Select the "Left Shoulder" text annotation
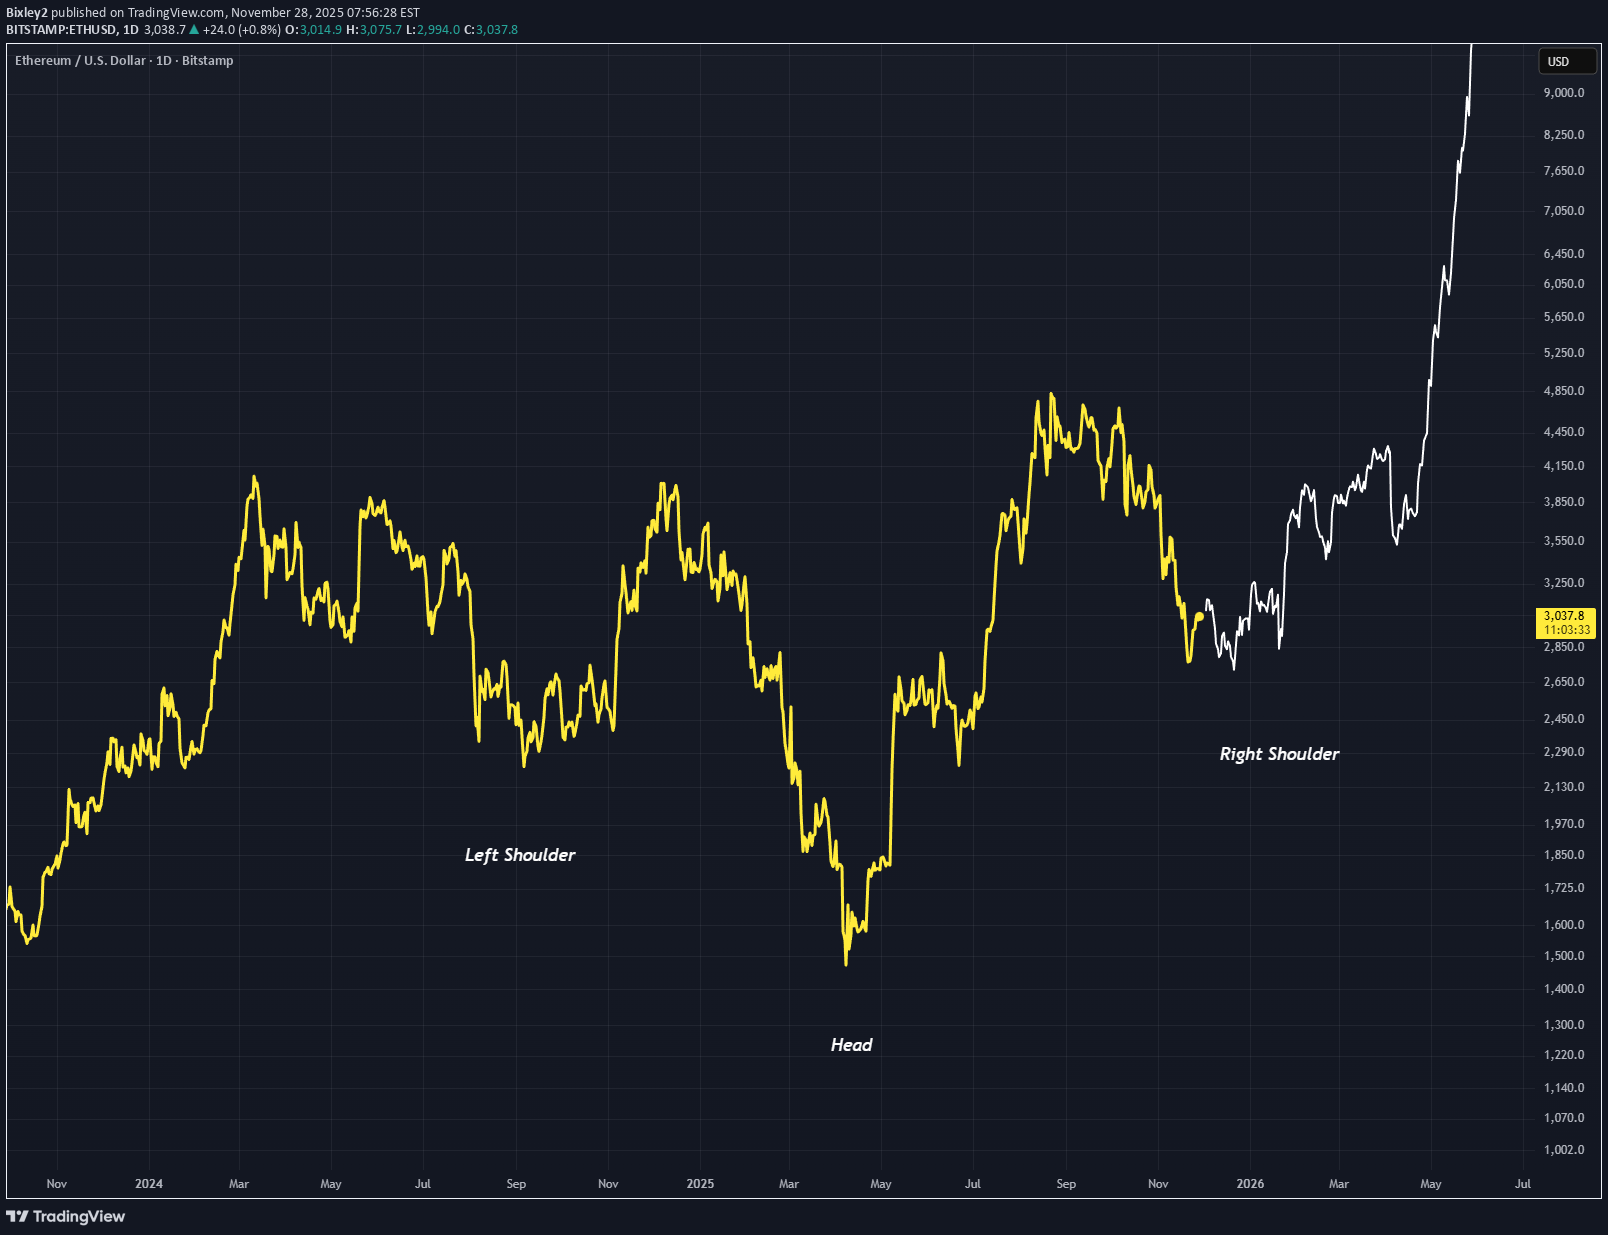 (520, 855)
